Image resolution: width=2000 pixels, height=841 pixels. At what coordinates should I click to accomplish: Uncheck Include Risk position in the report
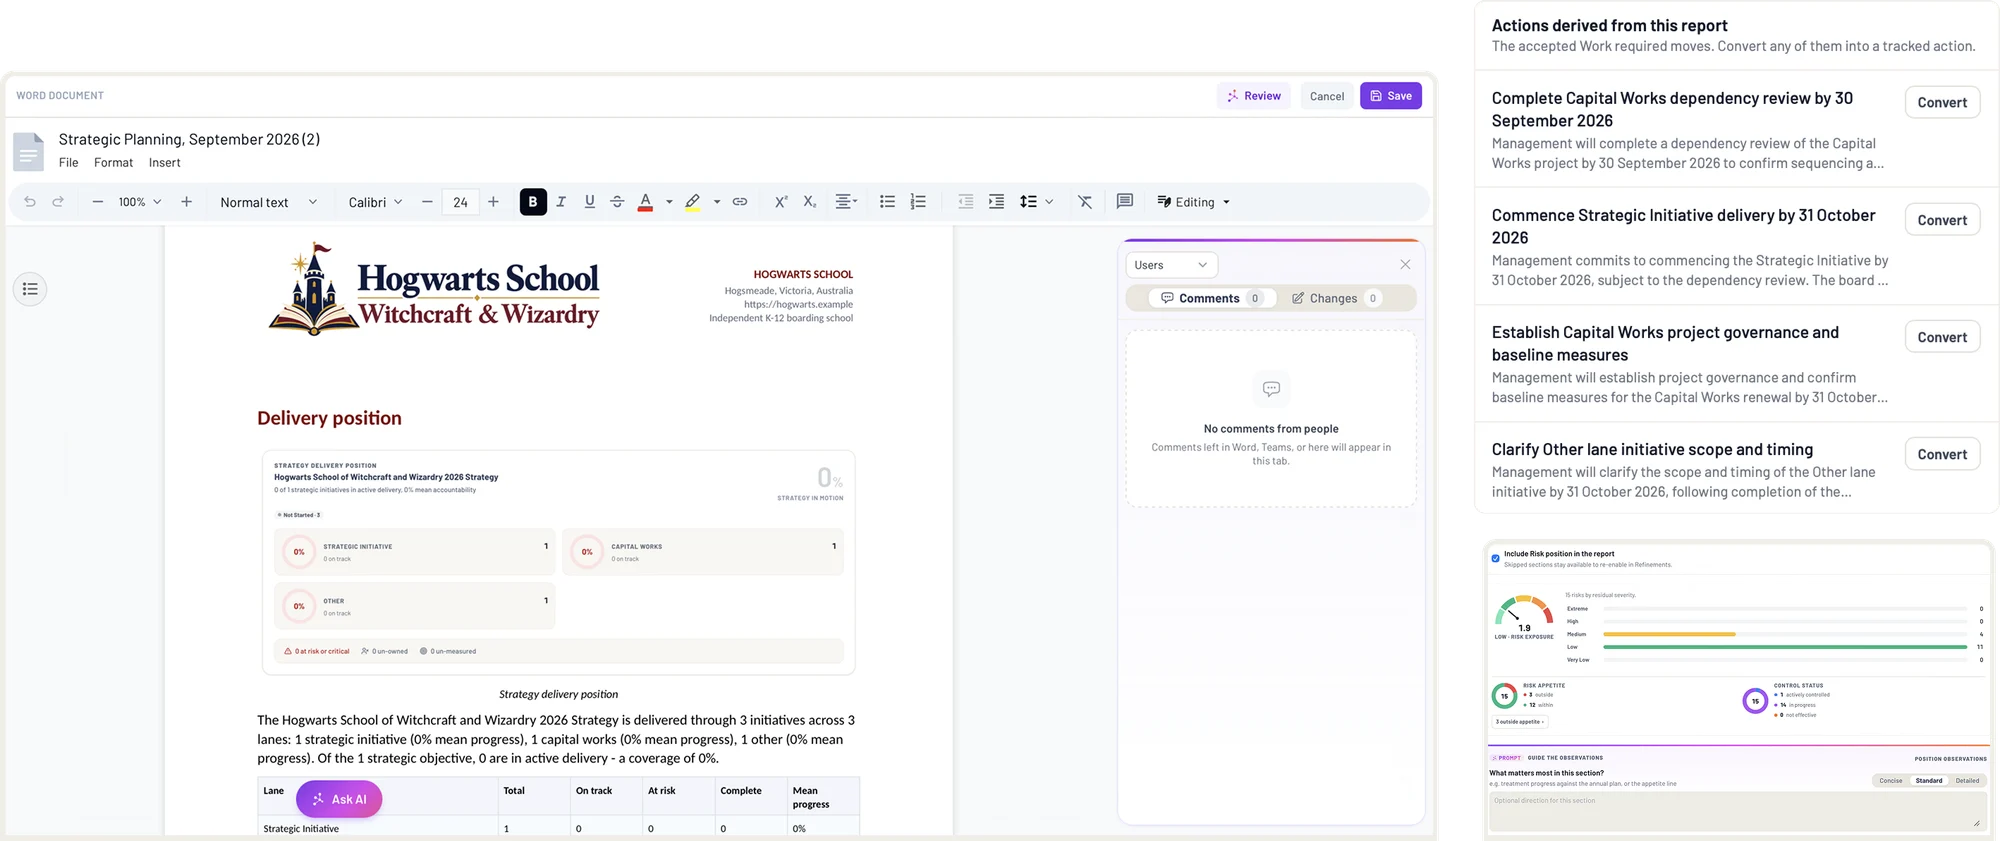click(1496, 558)
